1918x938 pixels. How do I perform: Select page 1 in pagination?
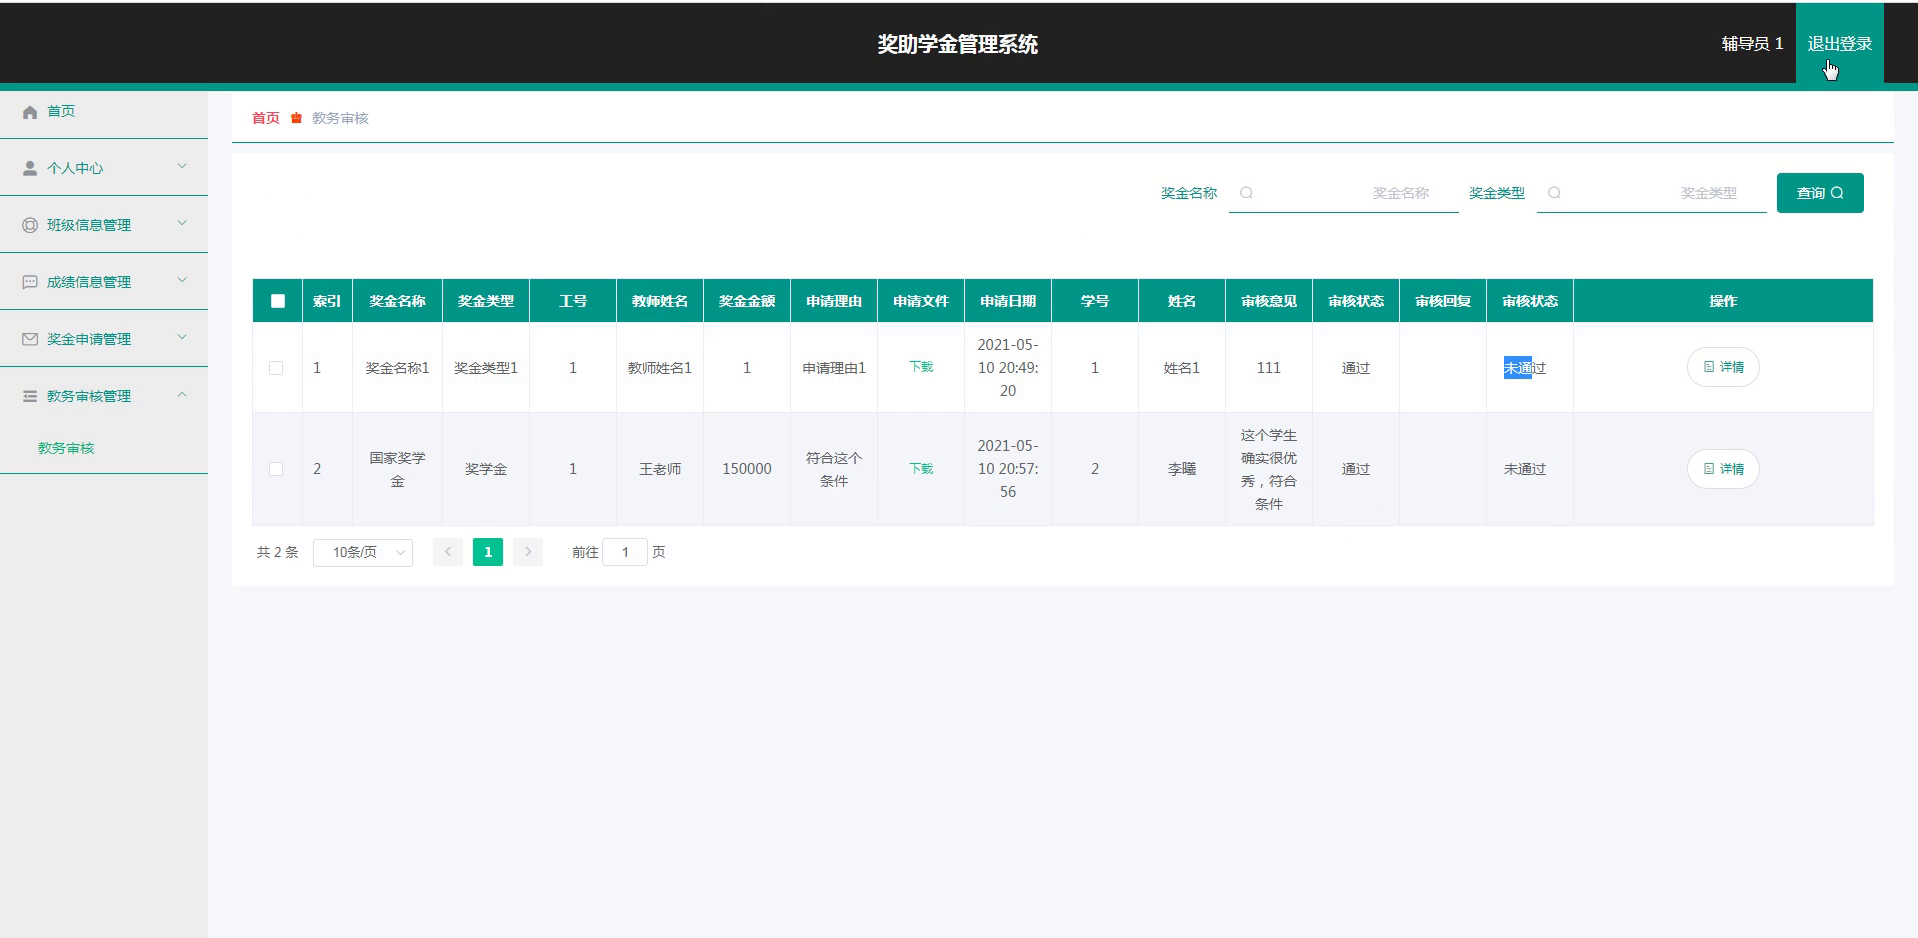click(488, 552)
